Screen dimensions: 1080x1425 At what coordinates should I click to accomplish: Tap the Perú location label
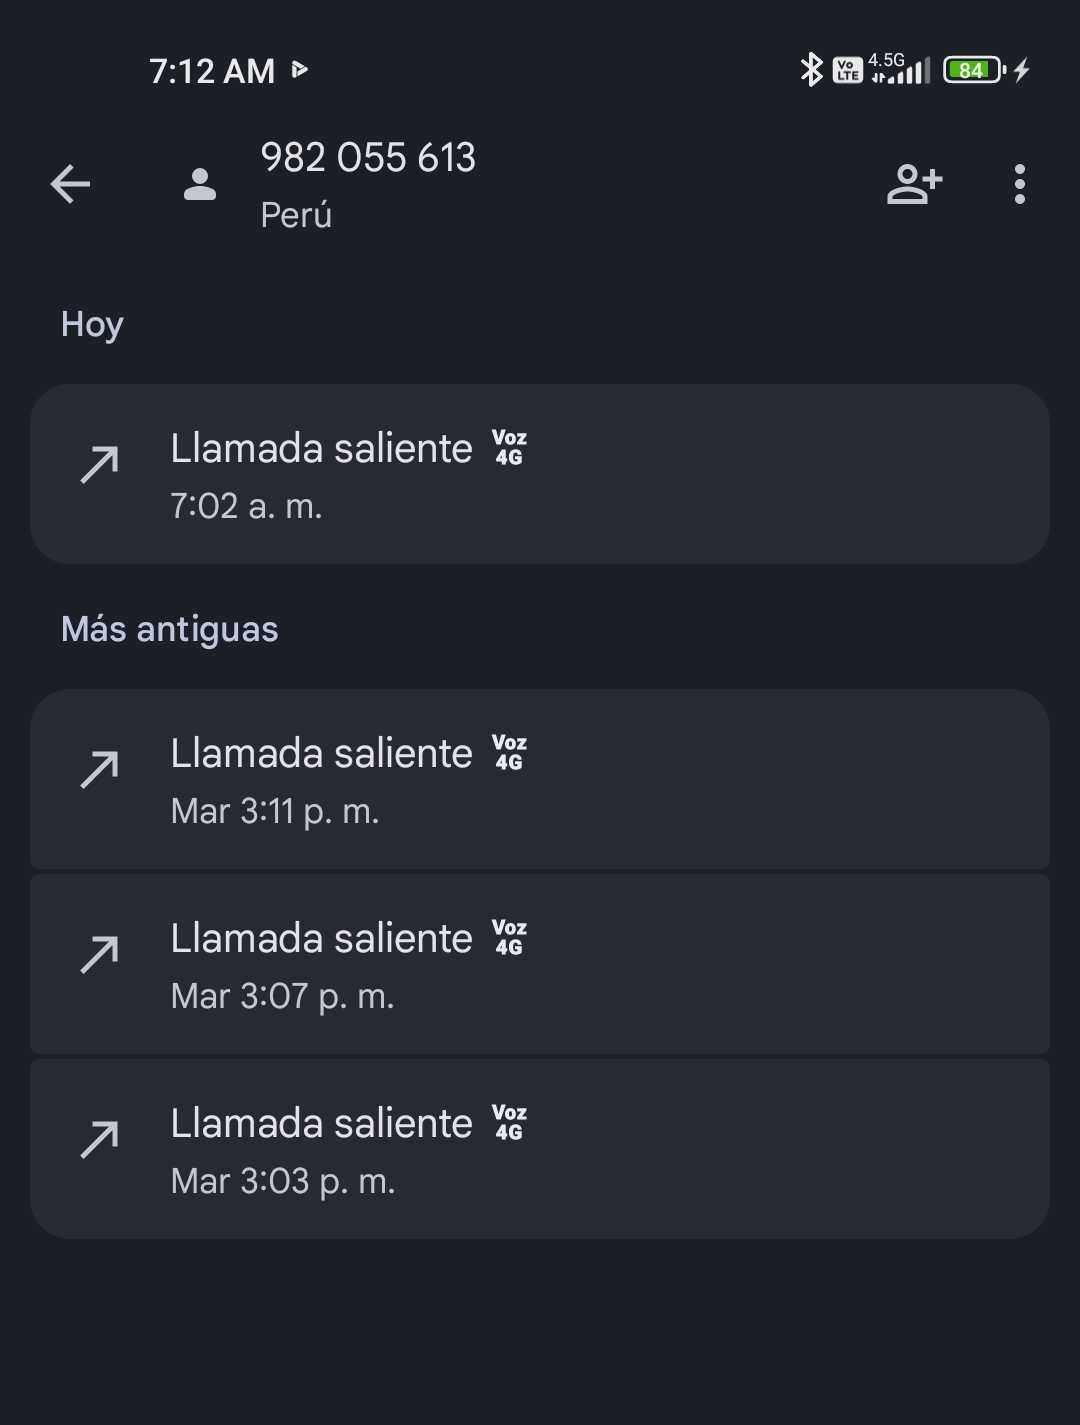click(296, 215)
